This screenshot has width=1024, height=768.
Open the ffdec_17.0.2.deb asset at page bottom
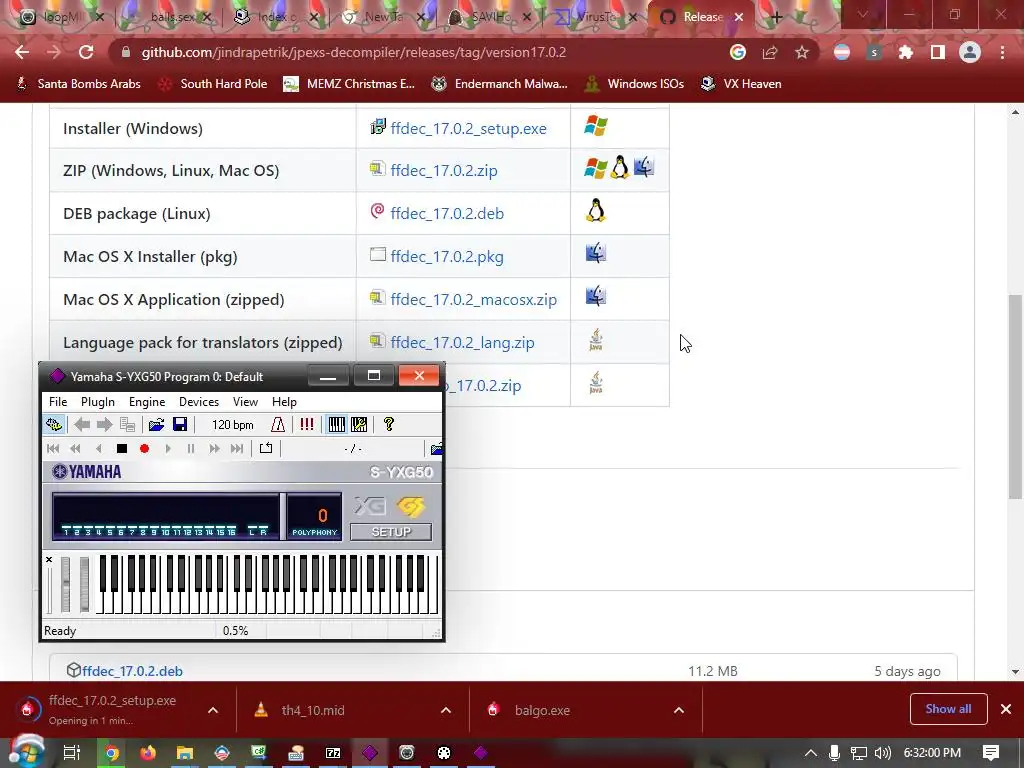coord(132,671)
